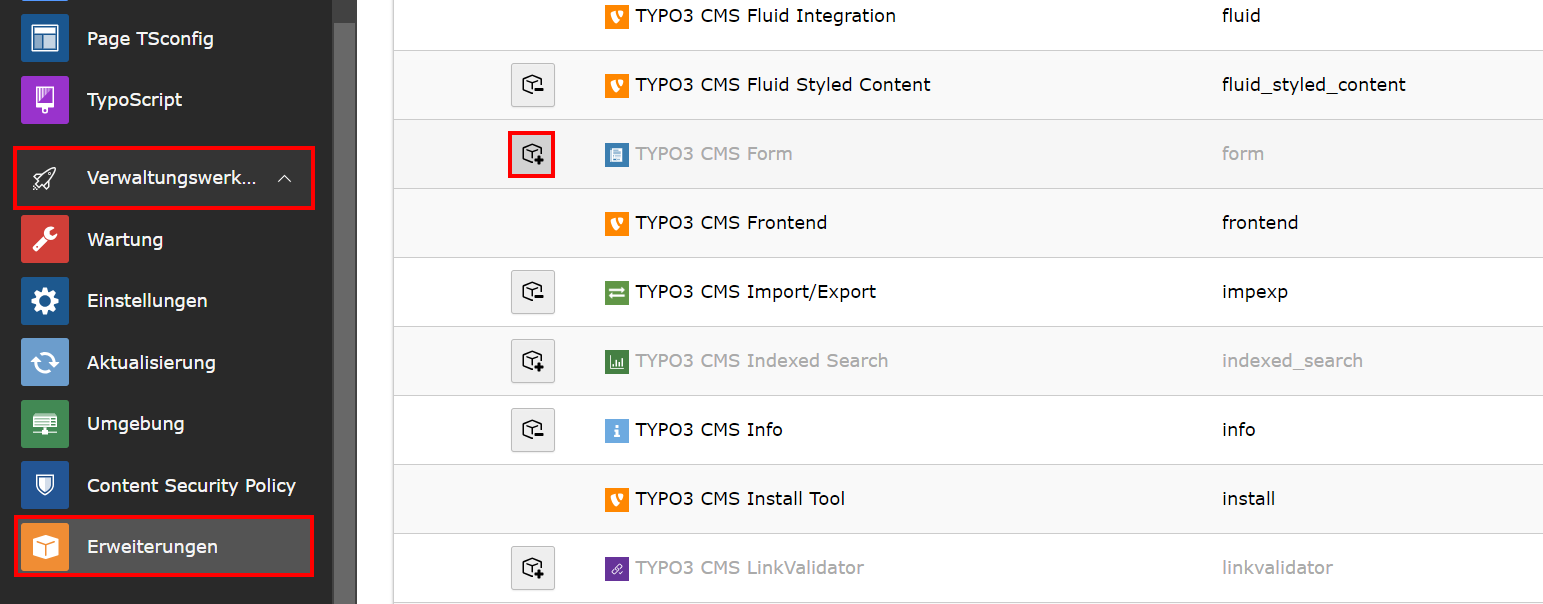Select the Erweiterungen menu entry

164,547
